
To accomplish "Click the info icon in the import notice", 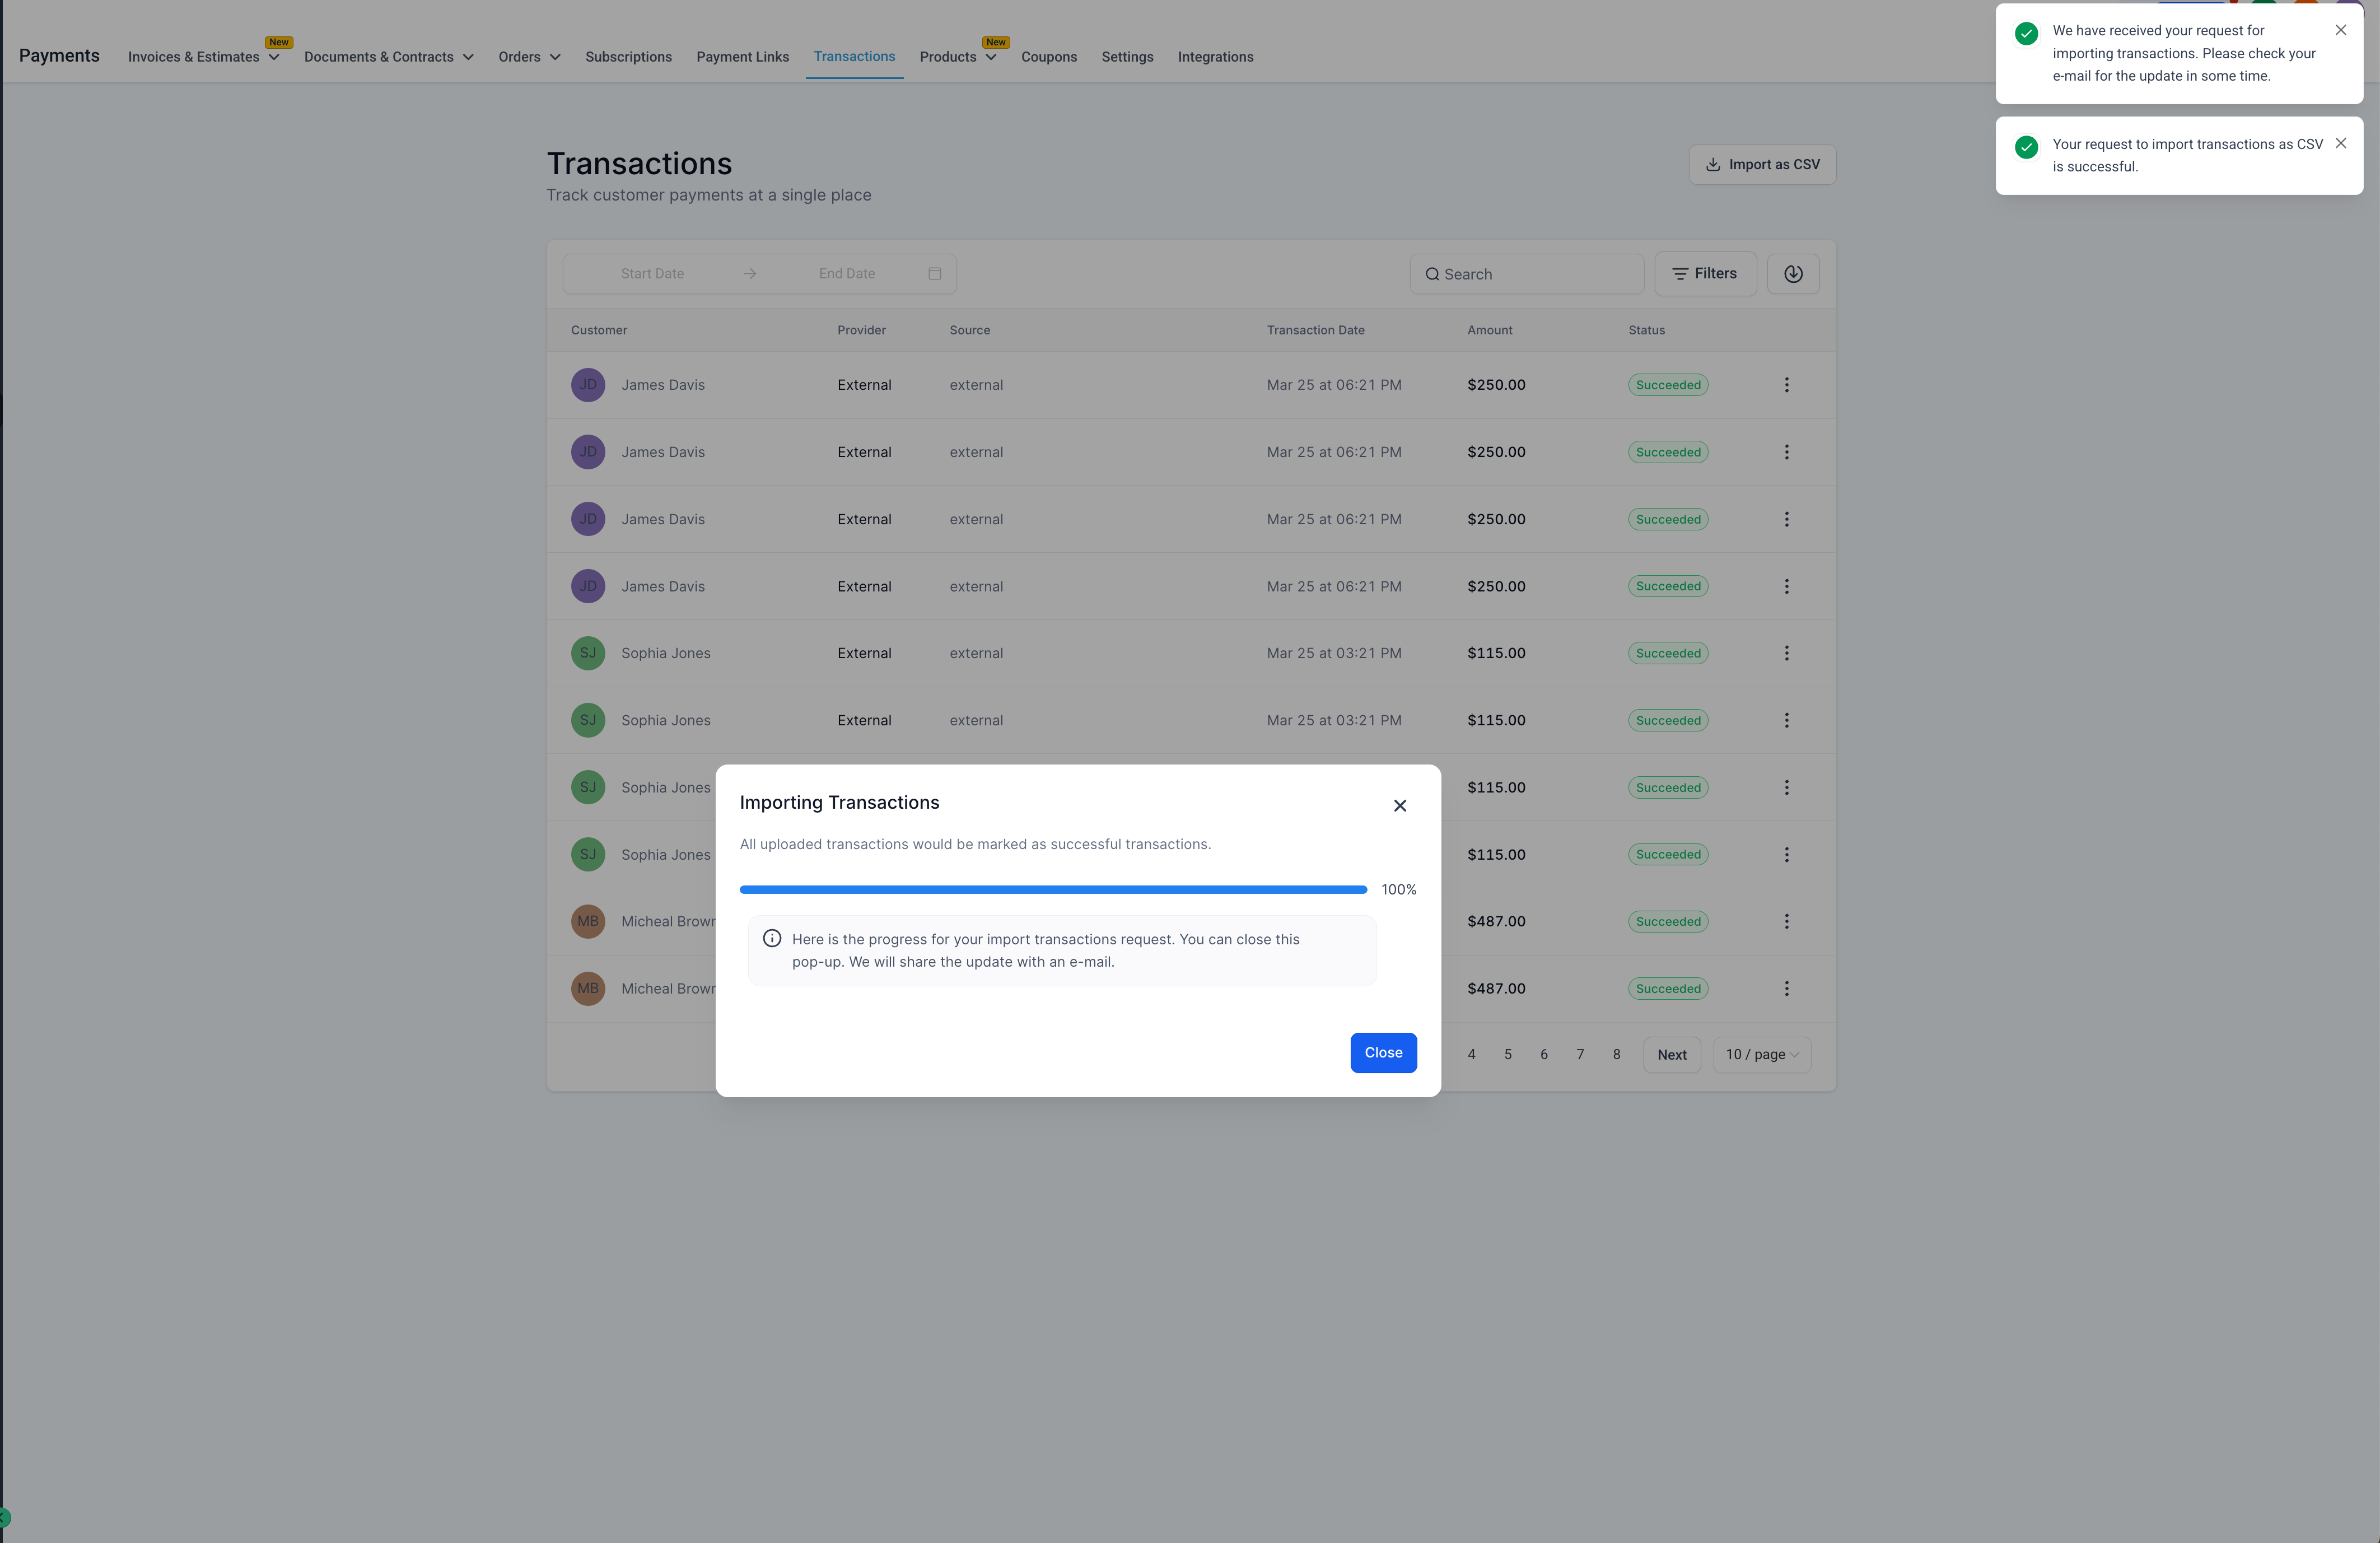I will tap(772, 938).
